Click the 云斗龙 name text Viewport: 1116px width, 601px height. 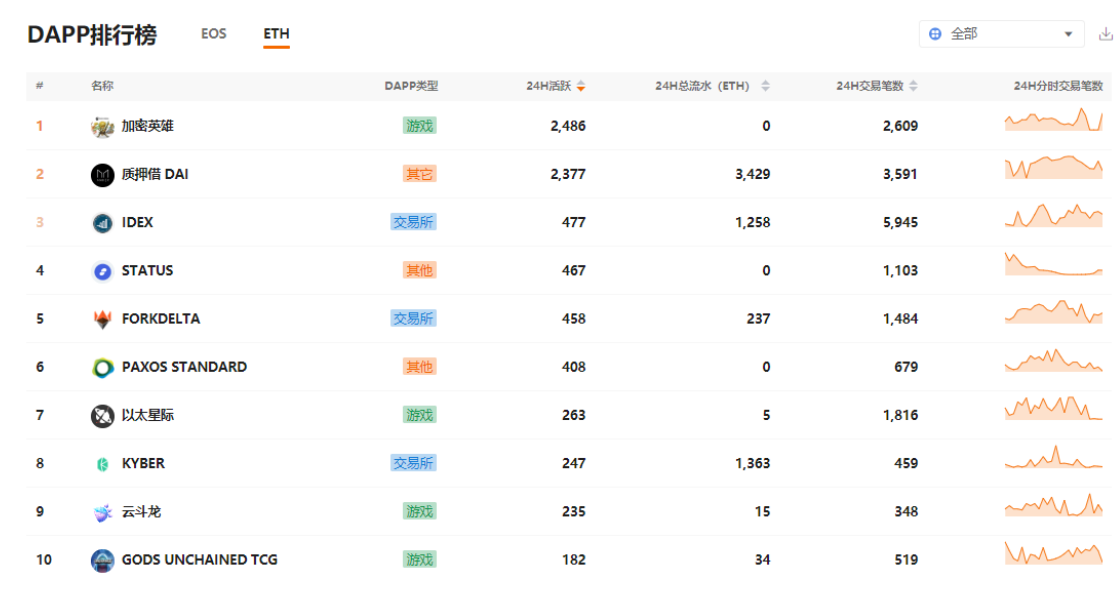[141, 511]
